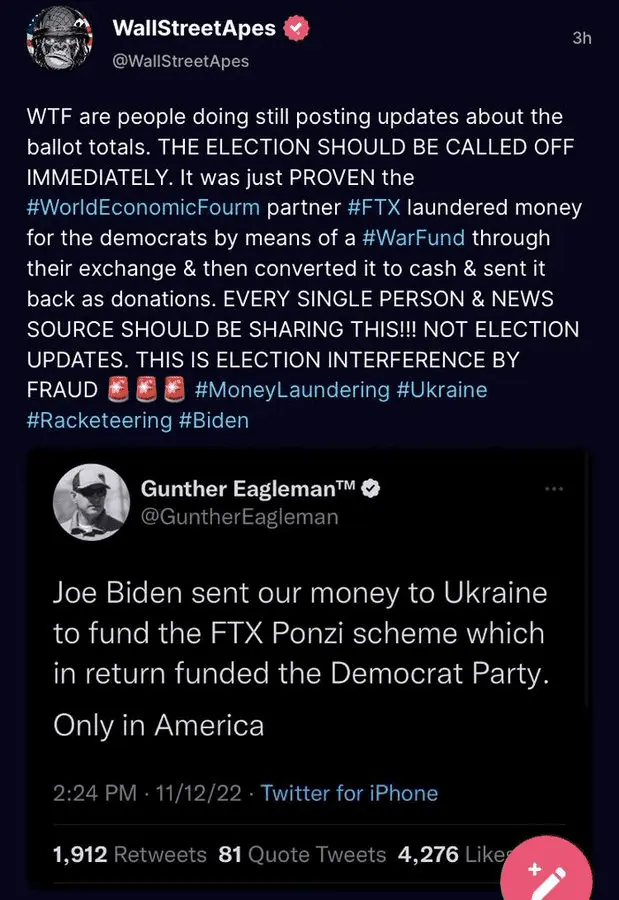Open the 81 Quote Tweets list

coord(302,854)
